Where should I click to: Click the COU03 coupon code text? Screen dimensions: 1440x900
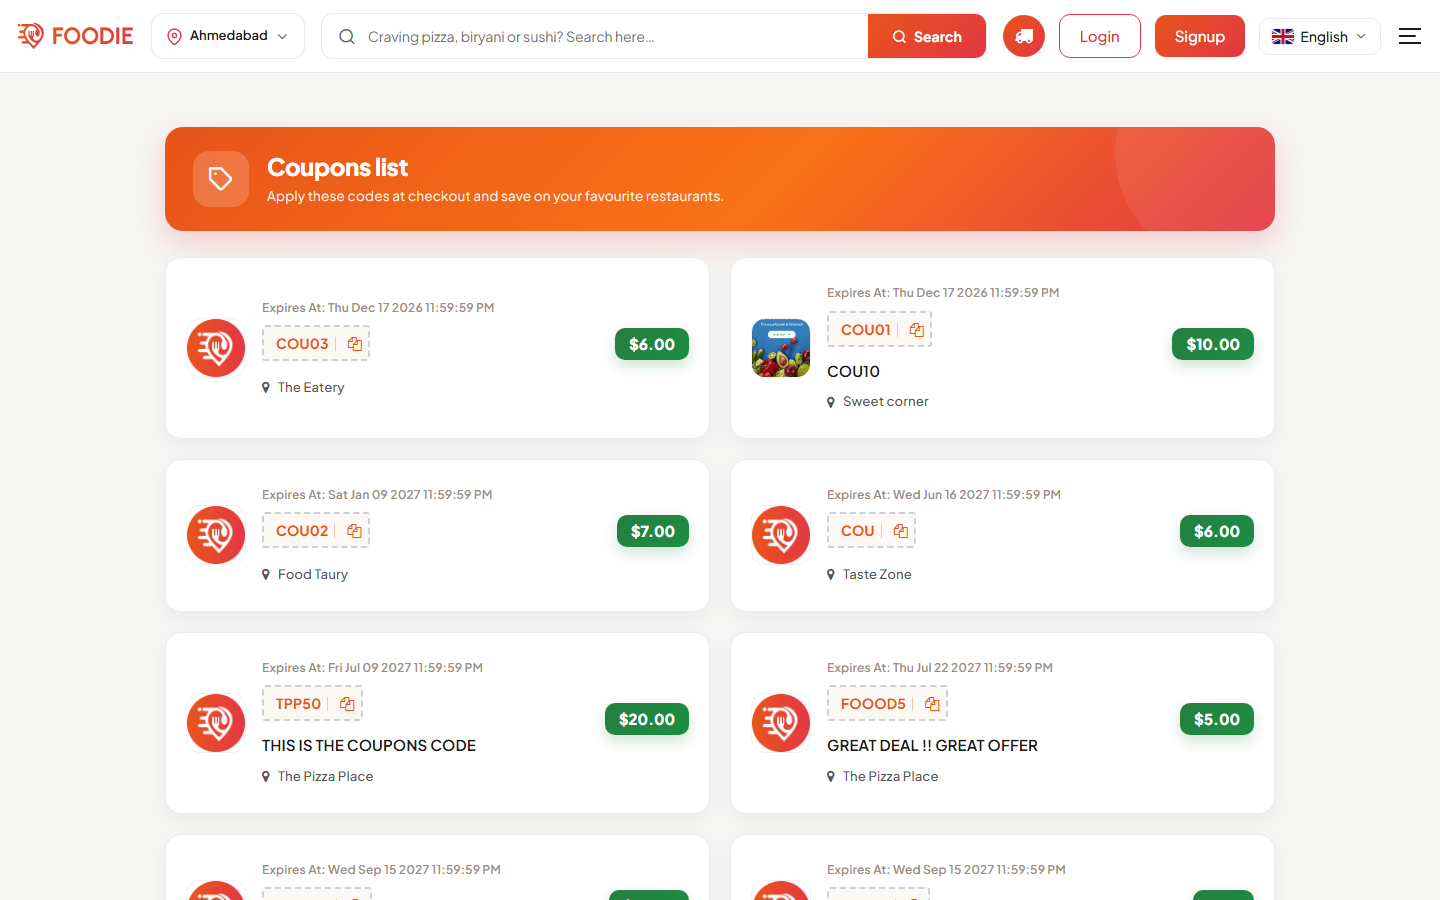302,344
